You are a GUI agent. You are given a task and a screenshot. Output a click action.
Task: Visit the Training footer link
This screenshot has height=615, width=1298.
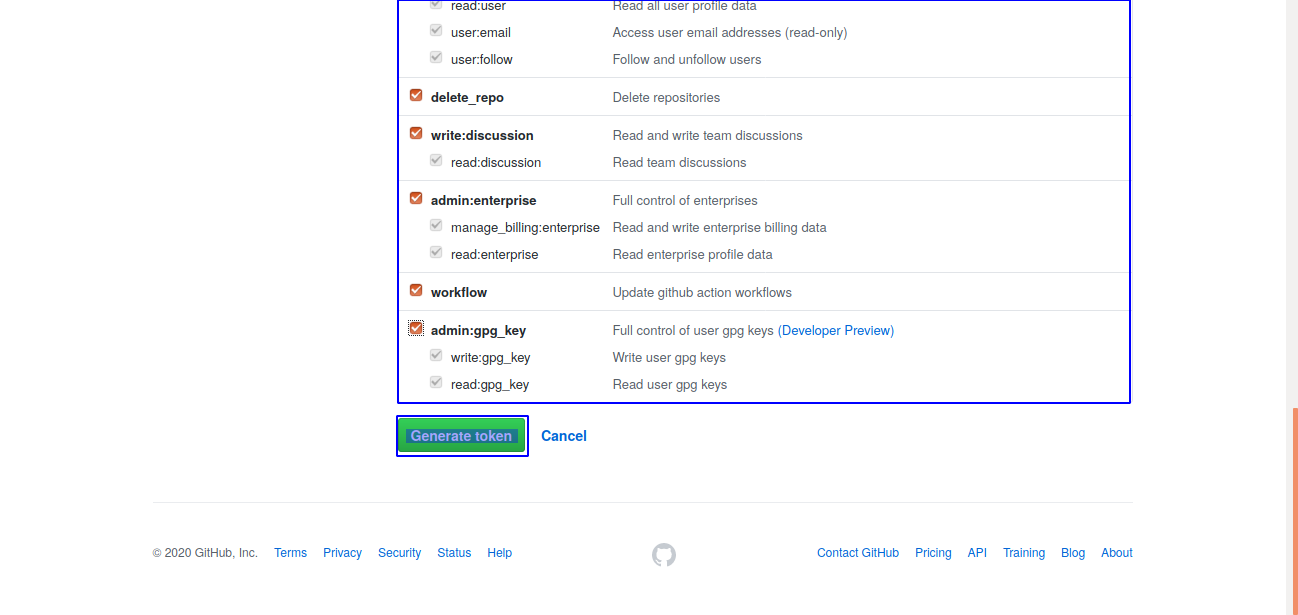[x=1024, y=553]
